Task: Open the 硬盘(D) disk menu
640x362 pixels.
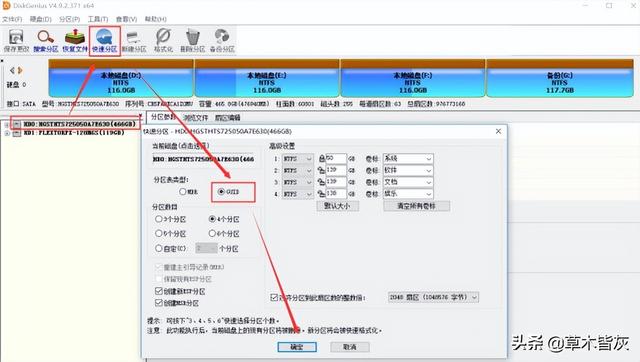Action: point(40,19)
